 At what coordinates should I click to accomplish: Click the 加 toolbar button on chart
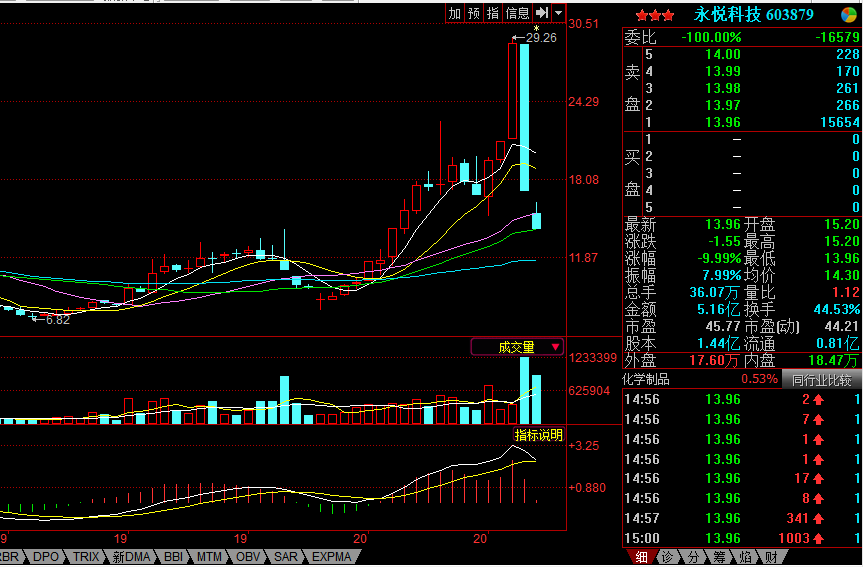(x=455, y=13)
